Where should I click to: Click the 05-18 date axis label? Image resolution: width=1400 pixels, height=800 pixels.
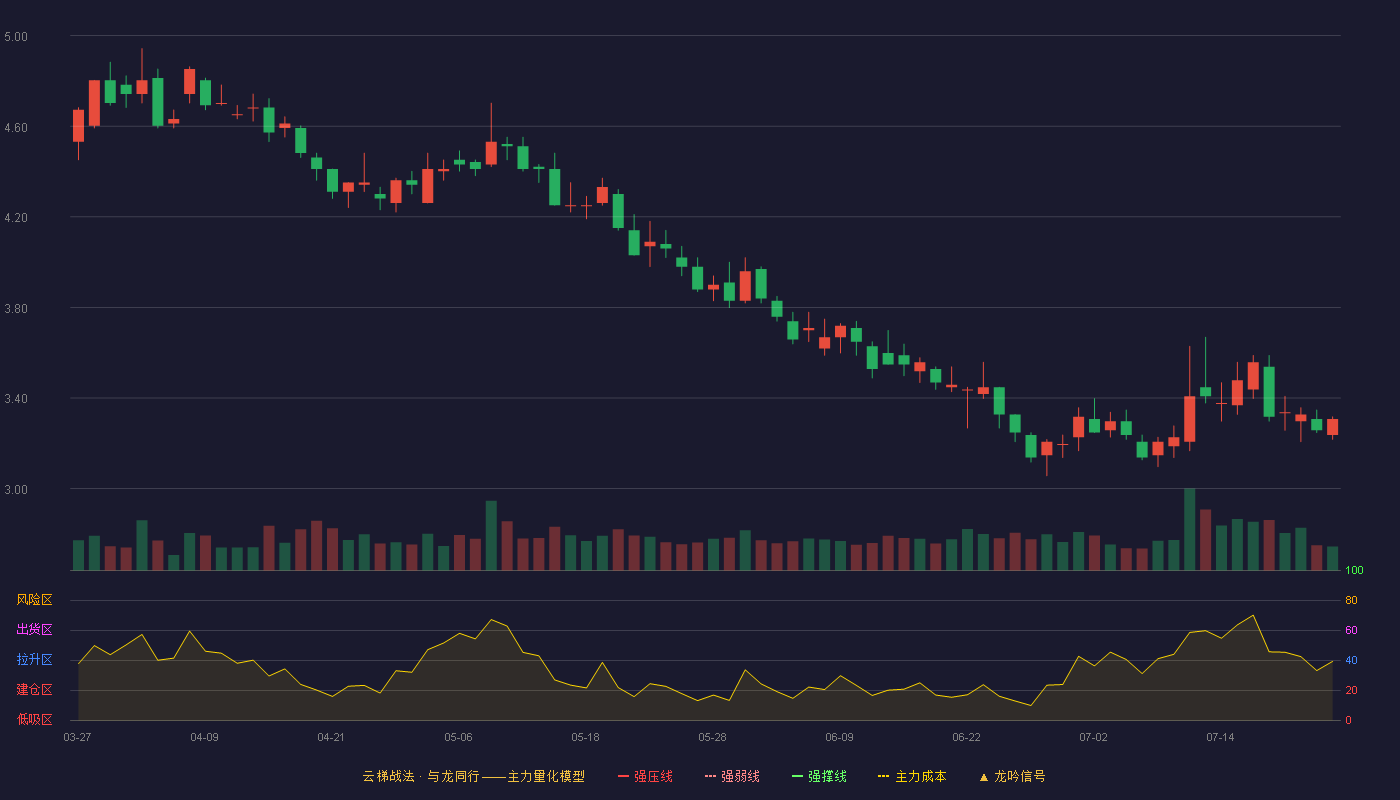585,737
